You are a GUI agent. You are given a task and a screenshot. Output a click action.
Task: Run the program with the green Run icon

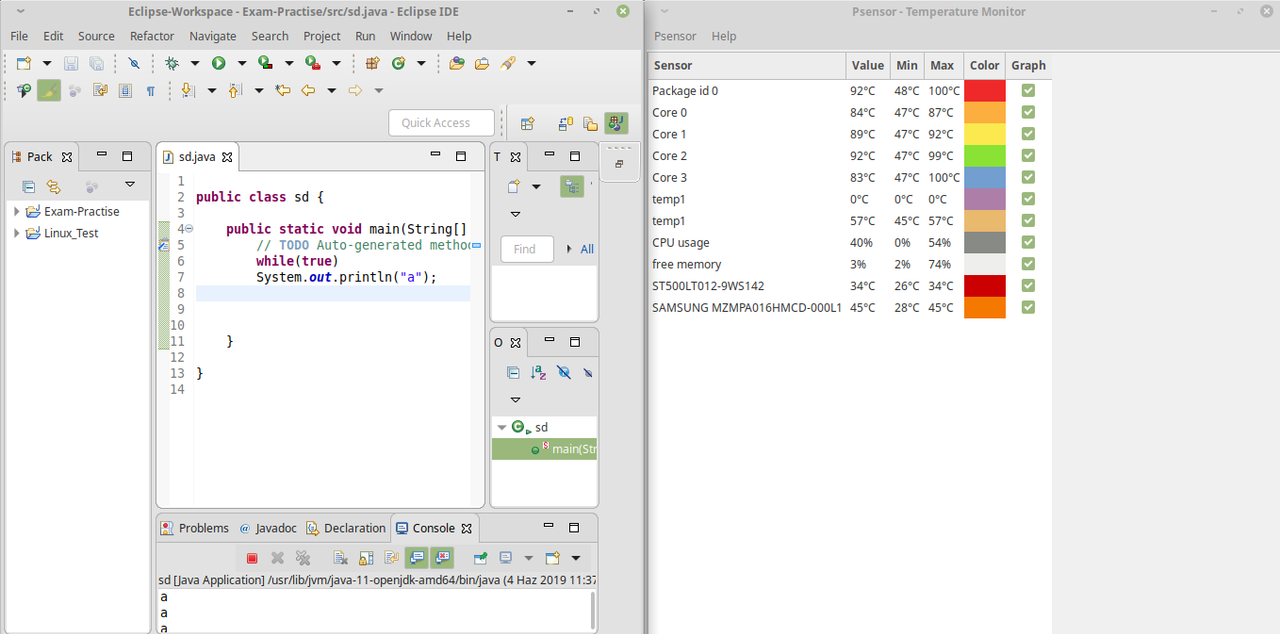218,63
